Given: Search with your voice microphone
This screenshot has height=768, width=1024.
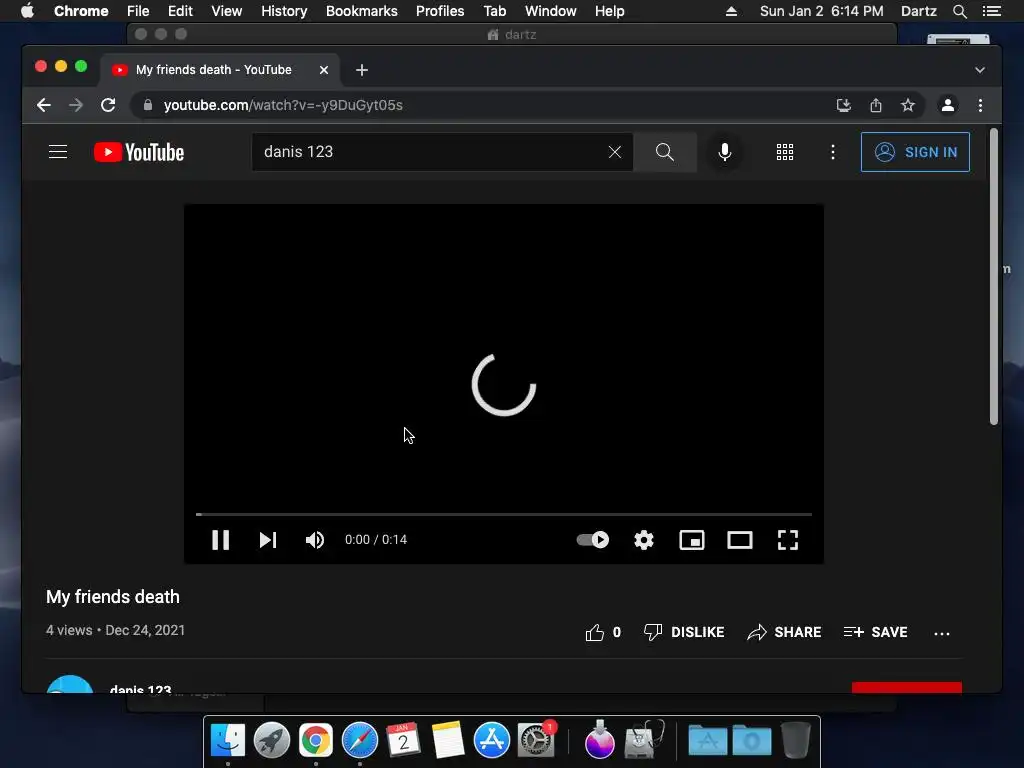Looking at the screenshot, I should pyautogui.click(x=724, y=152).
